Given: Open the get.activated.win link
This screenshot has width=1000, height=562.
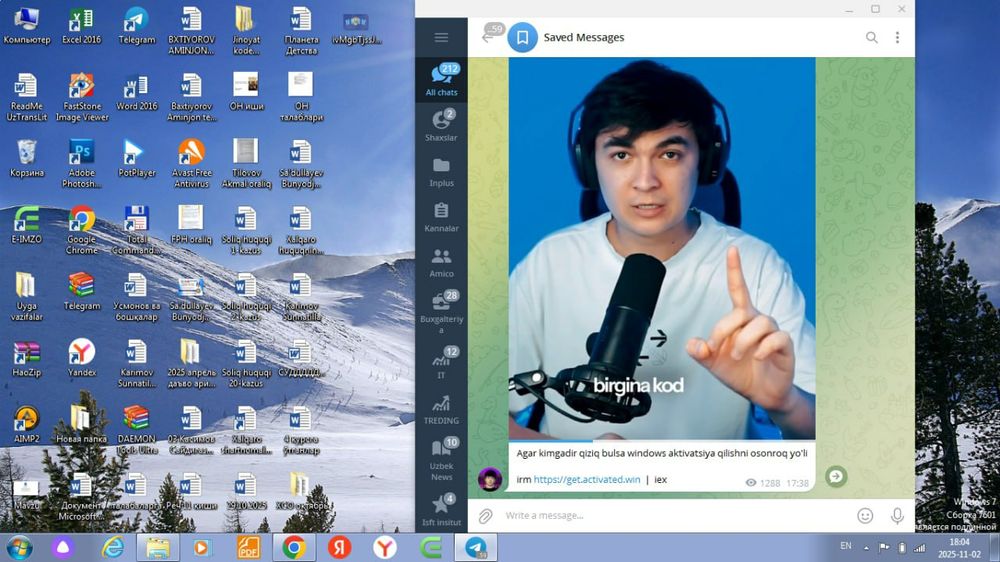Looking at the screenshot, I should coord(587,480).
